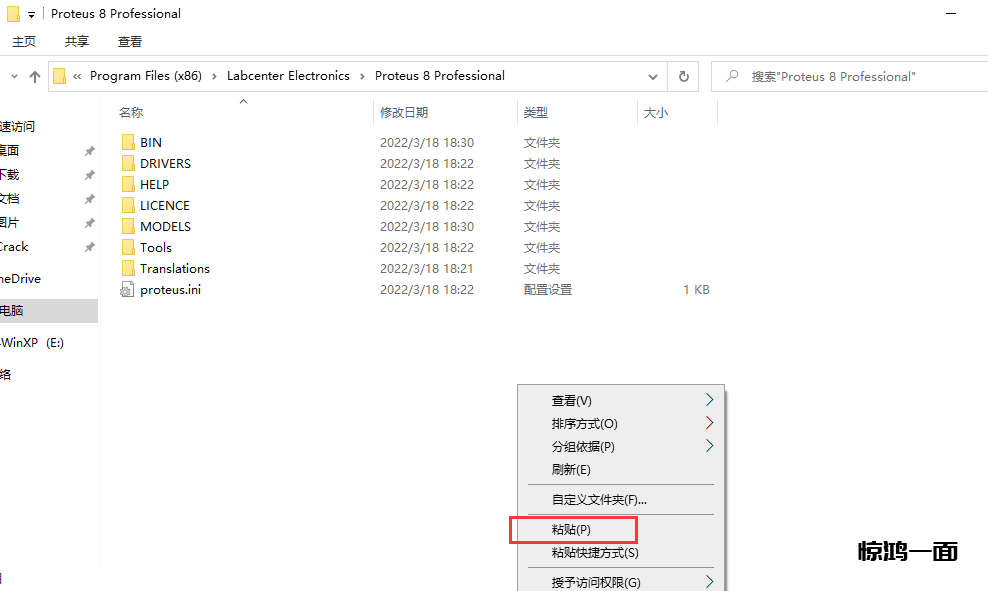Choose 粘贴(P) from the context menu

pos(572,529)
